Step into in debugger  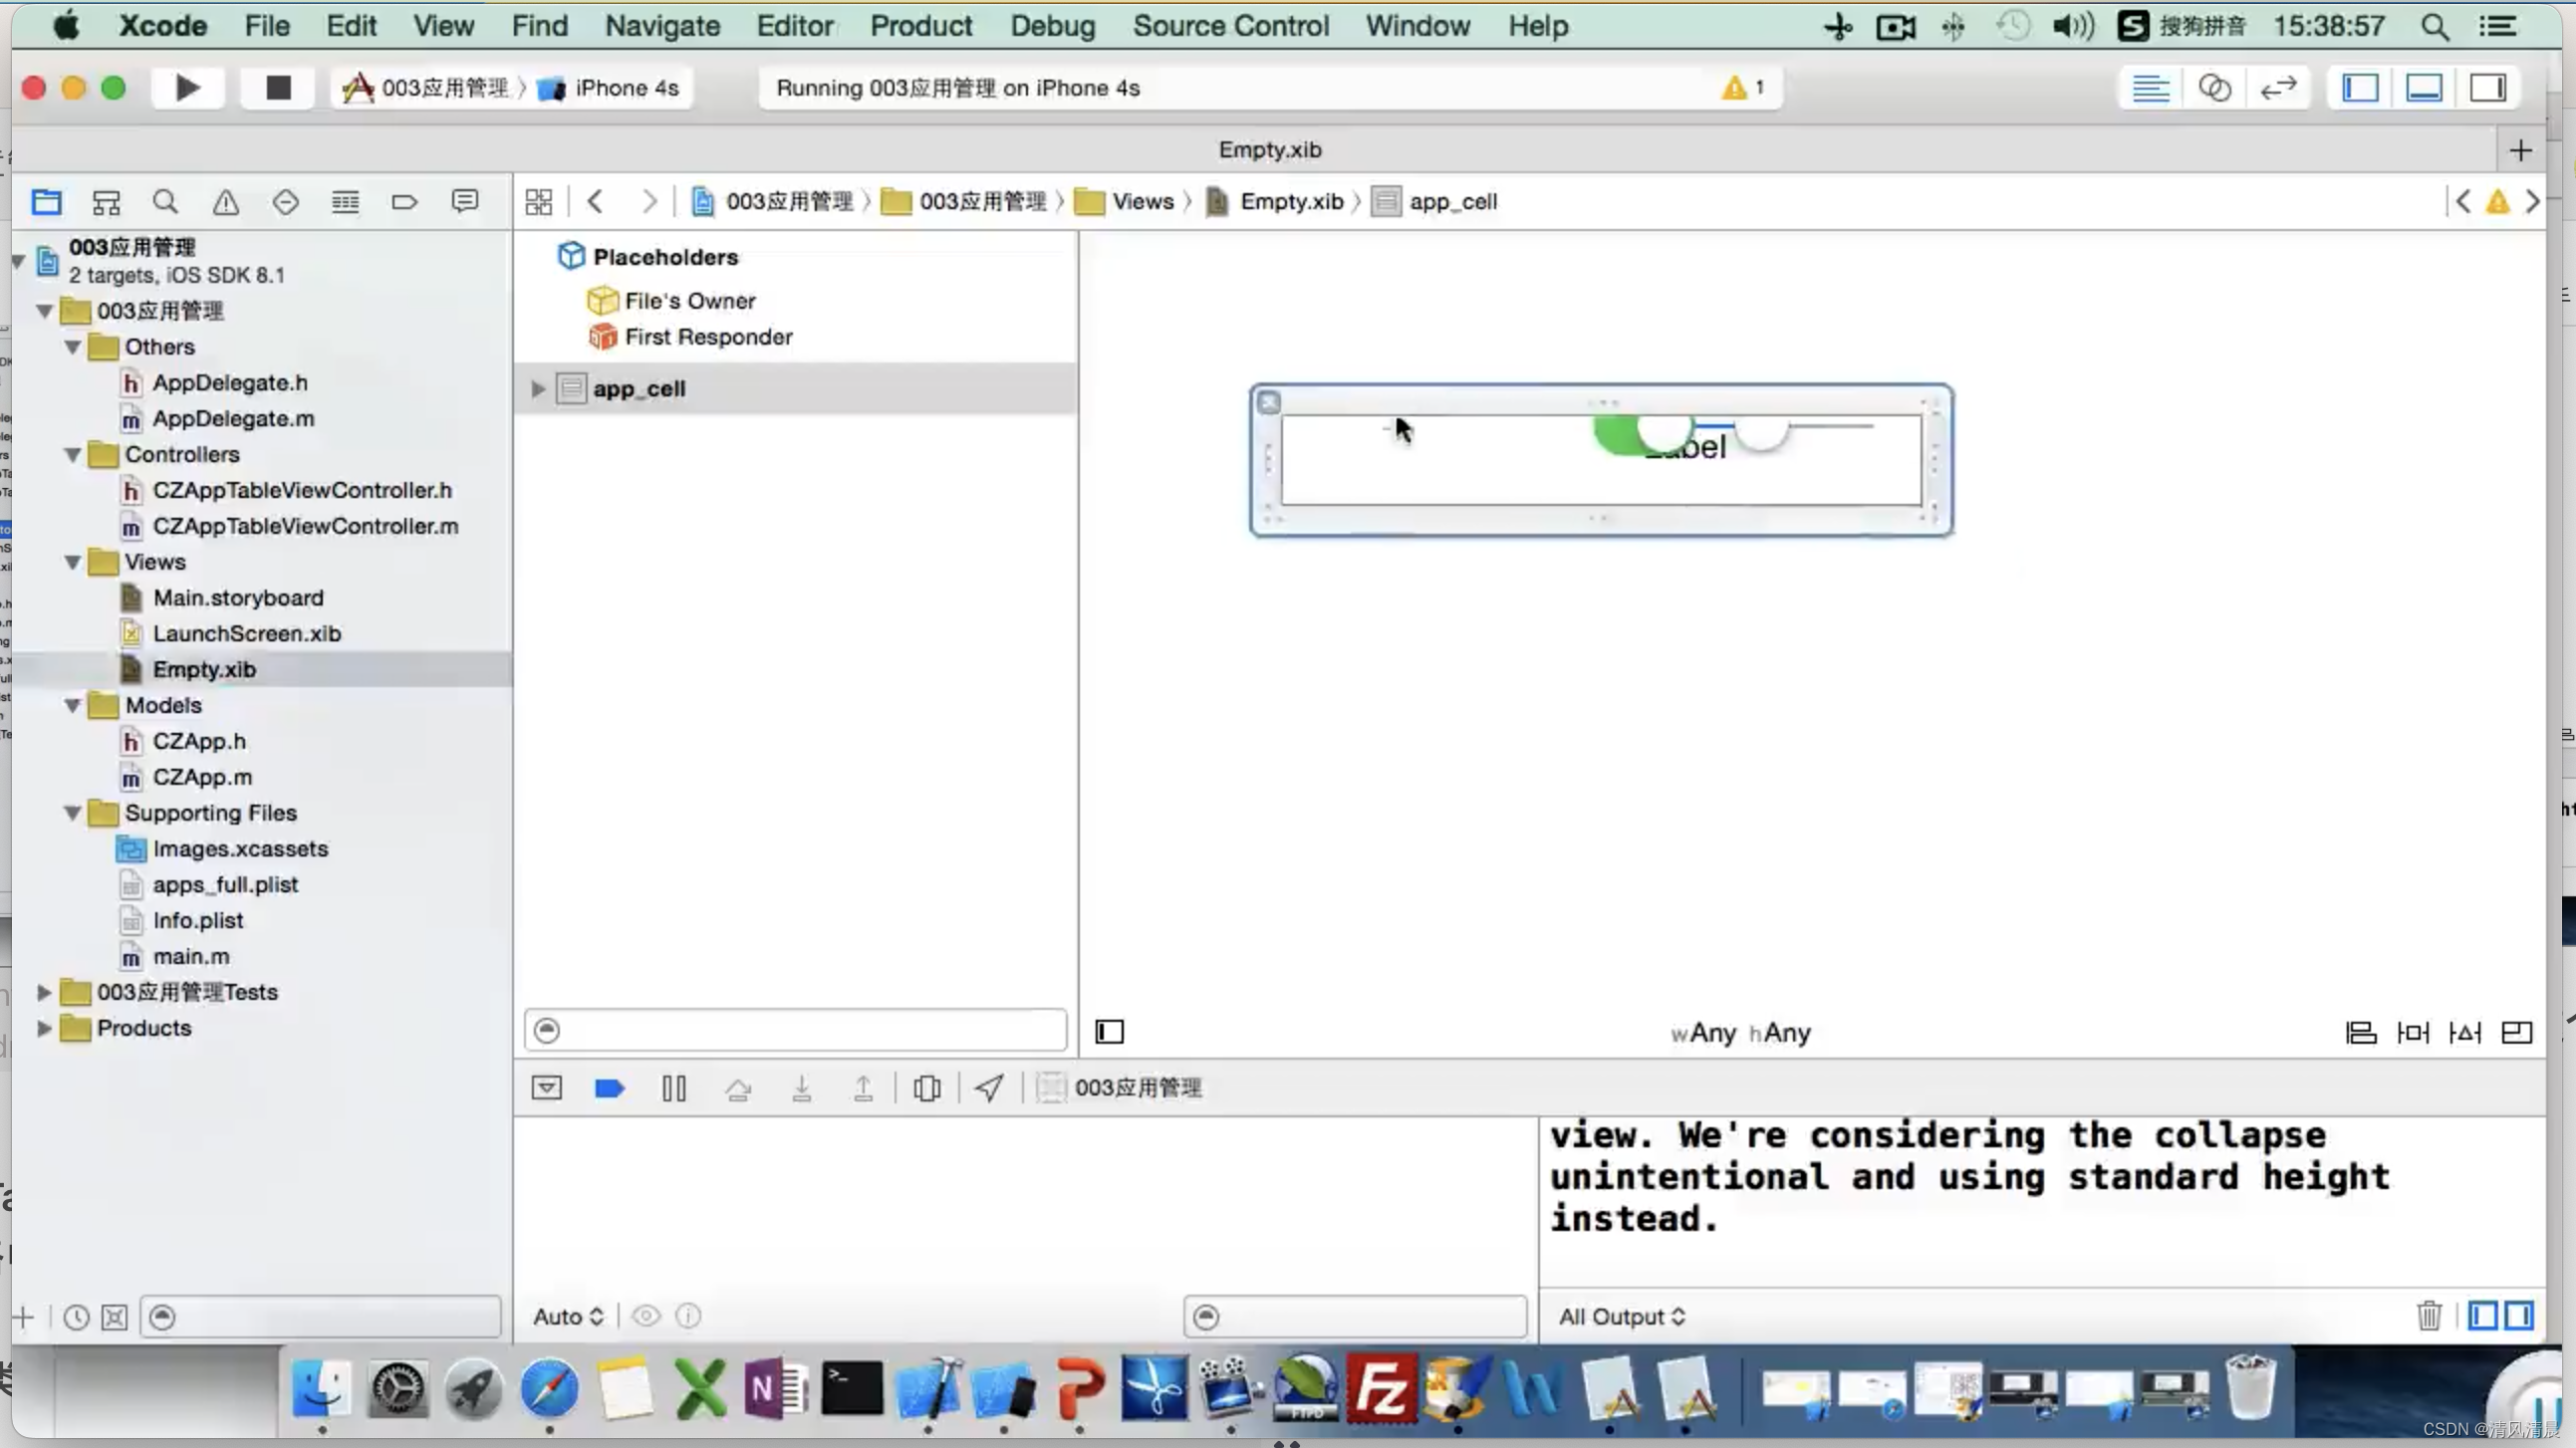[801, 1088]
